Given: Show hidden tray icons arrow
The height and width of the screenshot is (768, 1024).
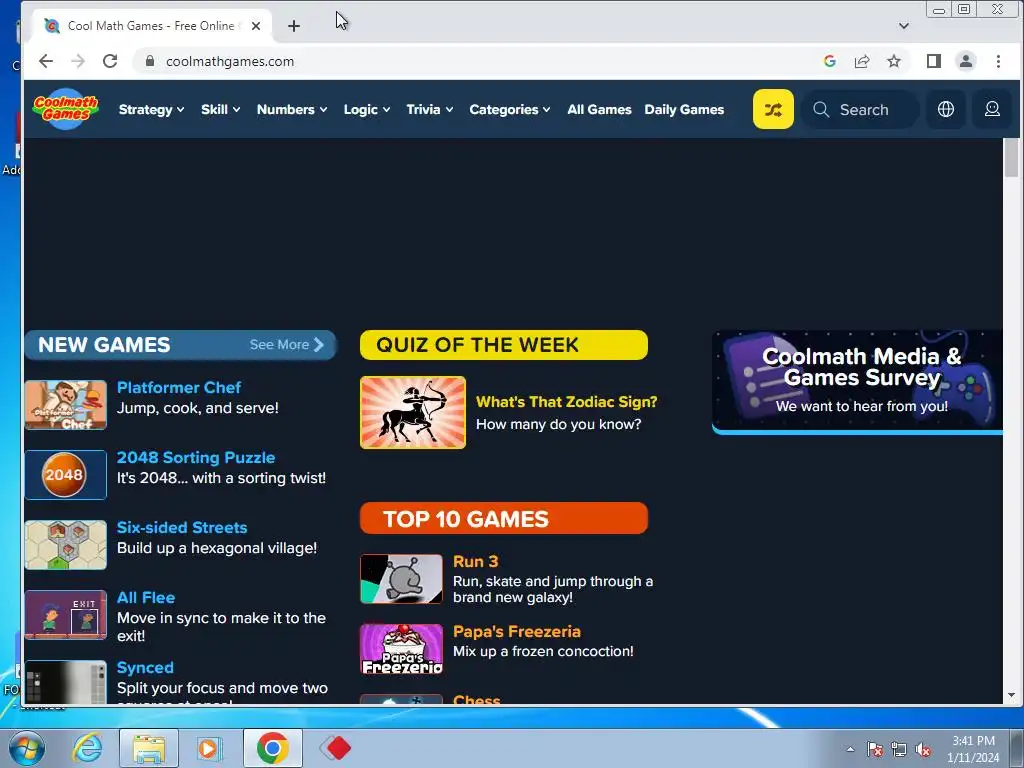Looking at the screenshot, I should click(850, 749).
